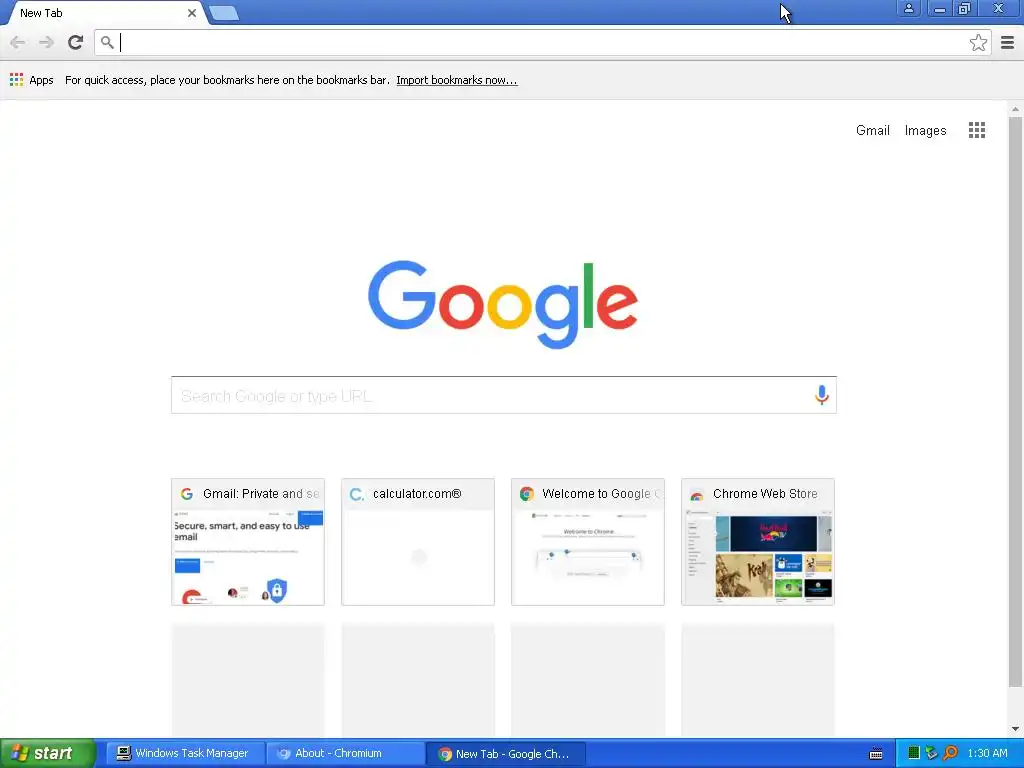Open the Gmail most-visited thumbnail

(248, 541)
